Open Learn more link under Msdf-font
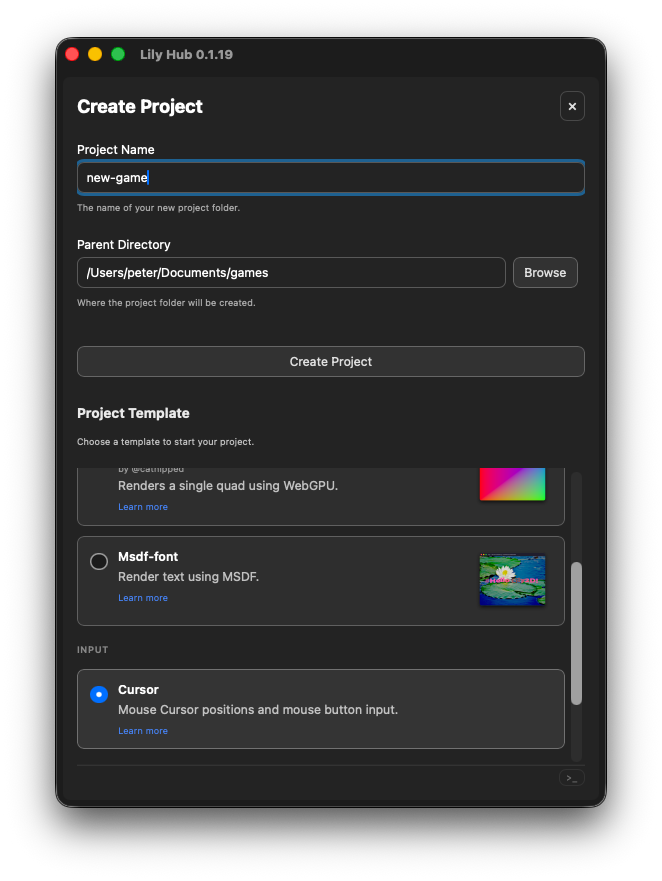662x881 pixels. coord(143,598)
